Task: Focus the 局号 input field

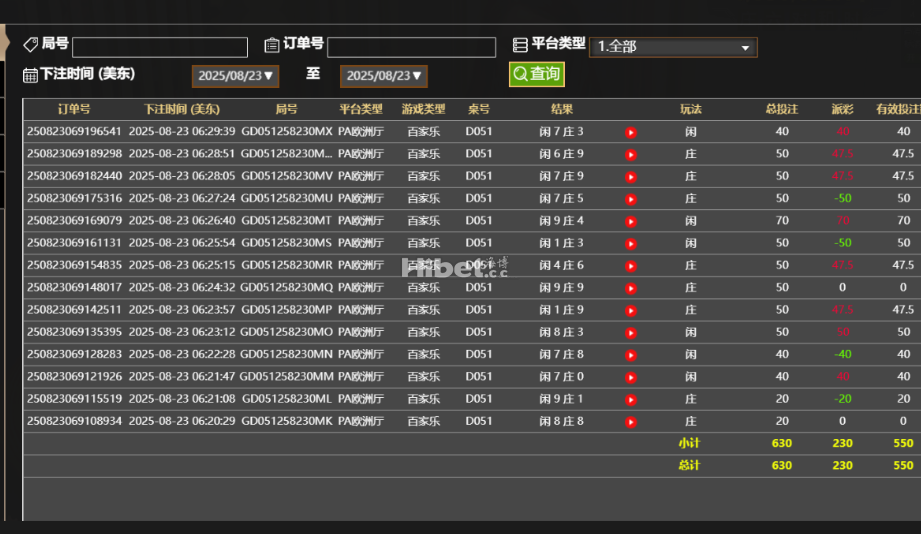Action: [160, 47]
